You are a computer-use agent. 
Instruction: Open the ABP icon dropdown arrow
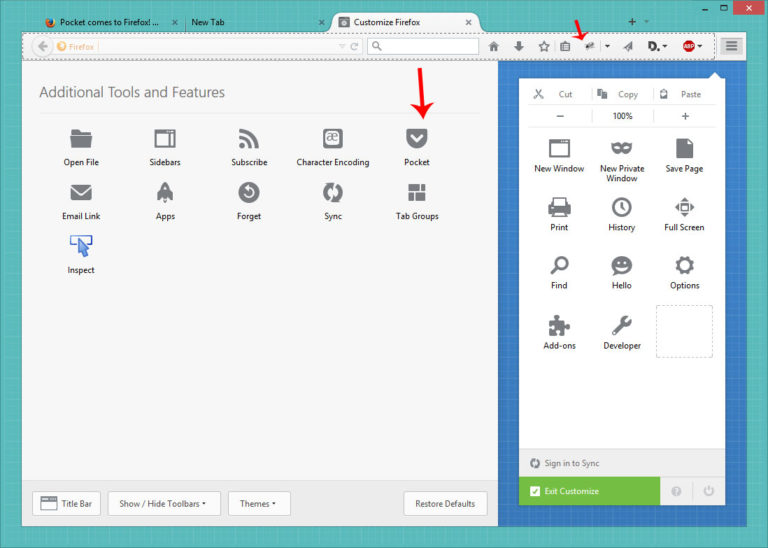pyautogui.click(x=700, y=47)
